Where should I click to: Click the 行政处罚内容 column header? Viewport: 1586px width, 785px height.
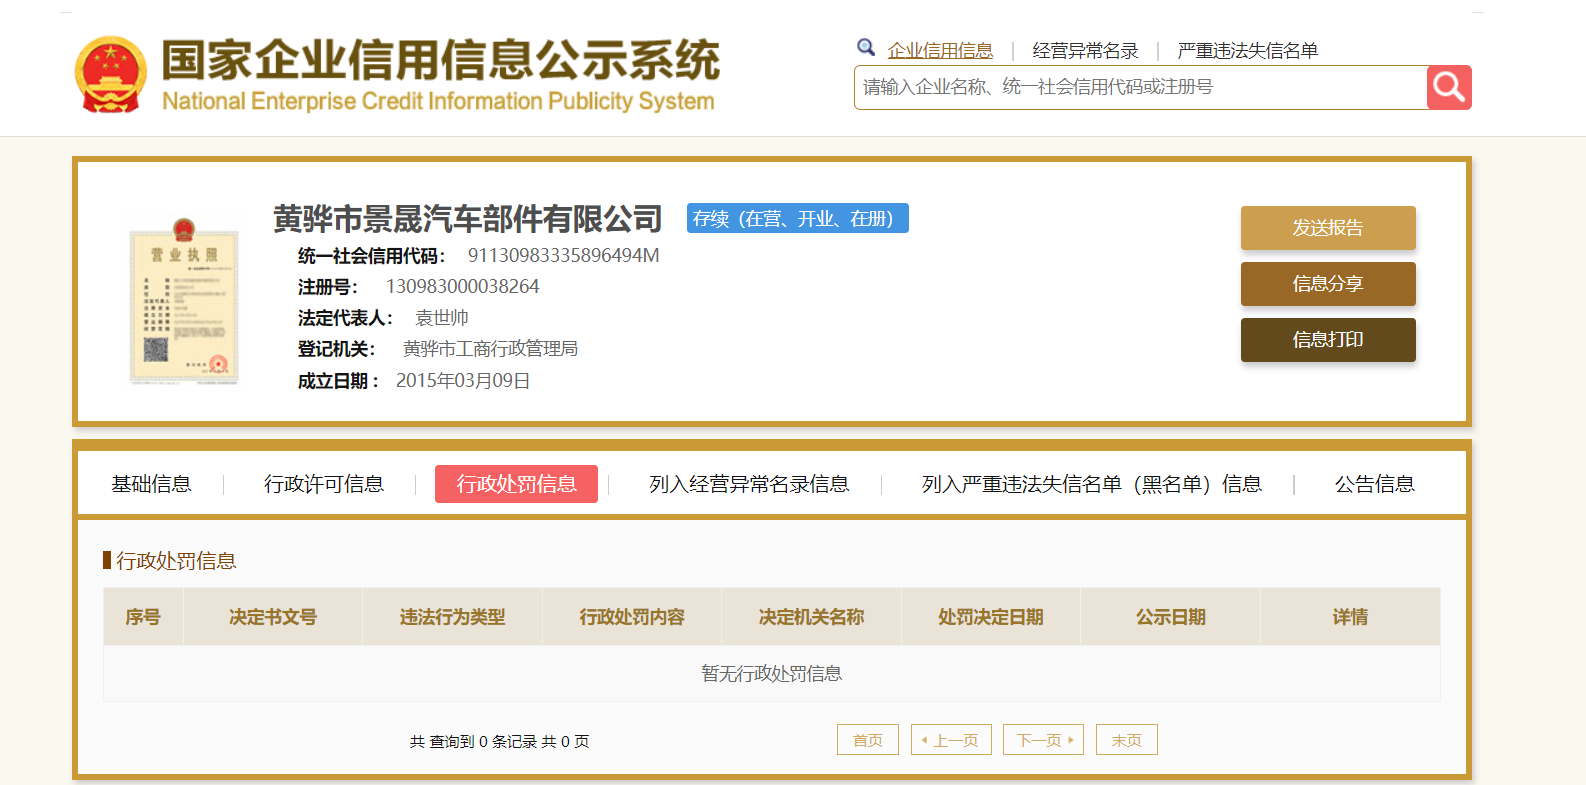[632, 617]
